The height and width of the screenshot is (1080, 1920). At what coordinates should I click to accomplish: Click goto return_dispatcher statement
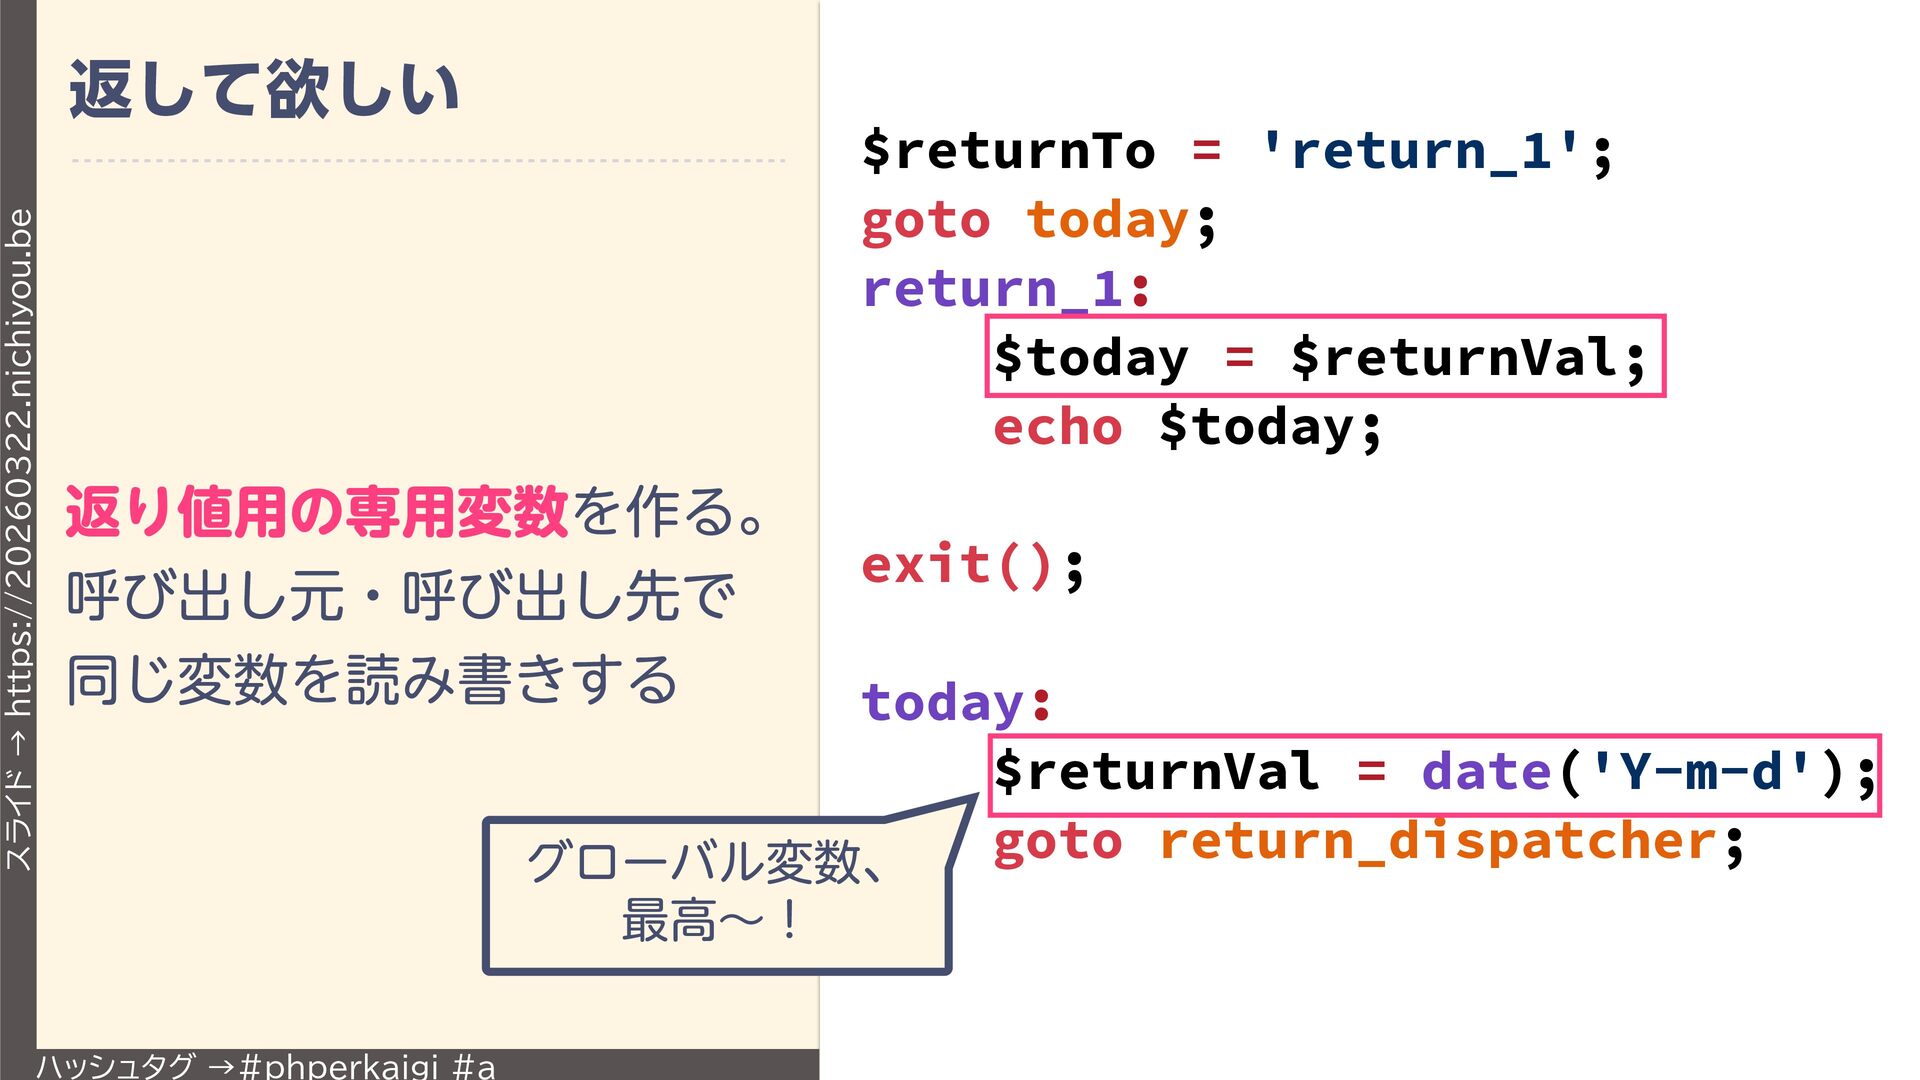(x=1368, y=841)
